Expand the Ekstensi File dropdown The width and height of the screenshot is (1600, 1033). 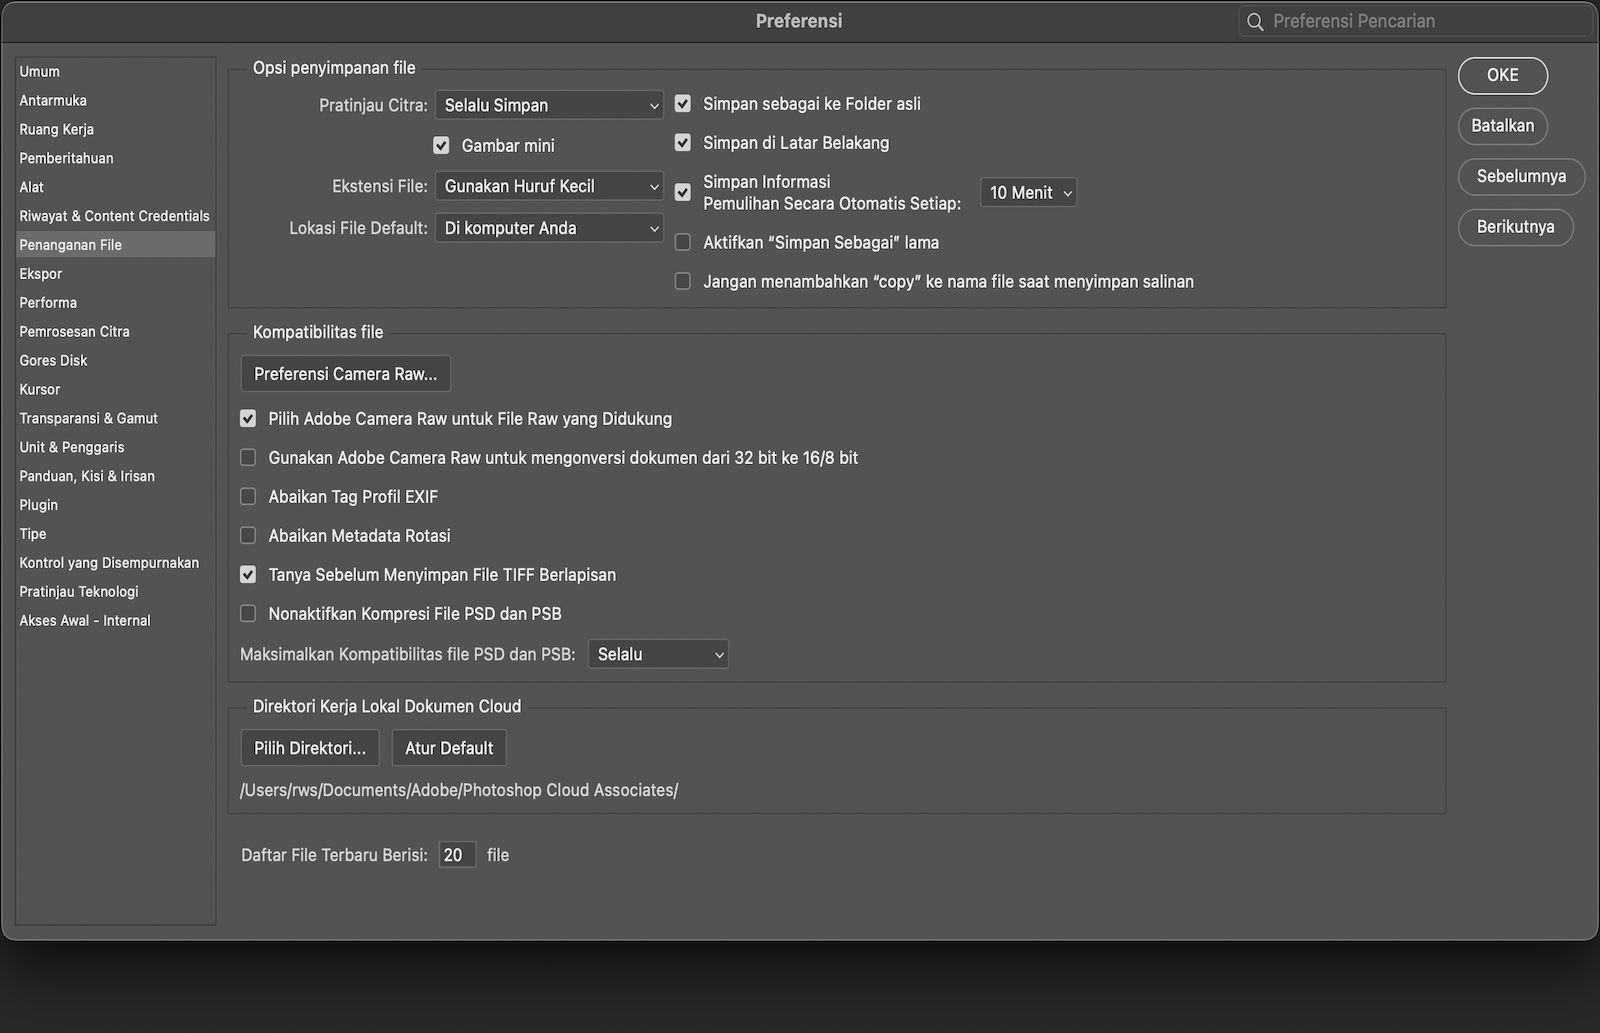549,185
